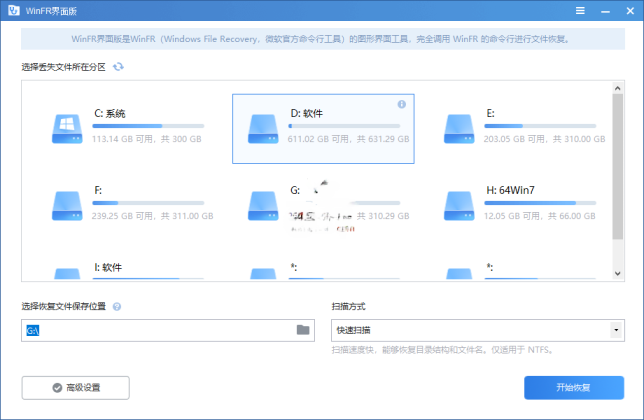Refresh the partition list
The width and height of the screenshot is (644, 420).
click(118, 67)
